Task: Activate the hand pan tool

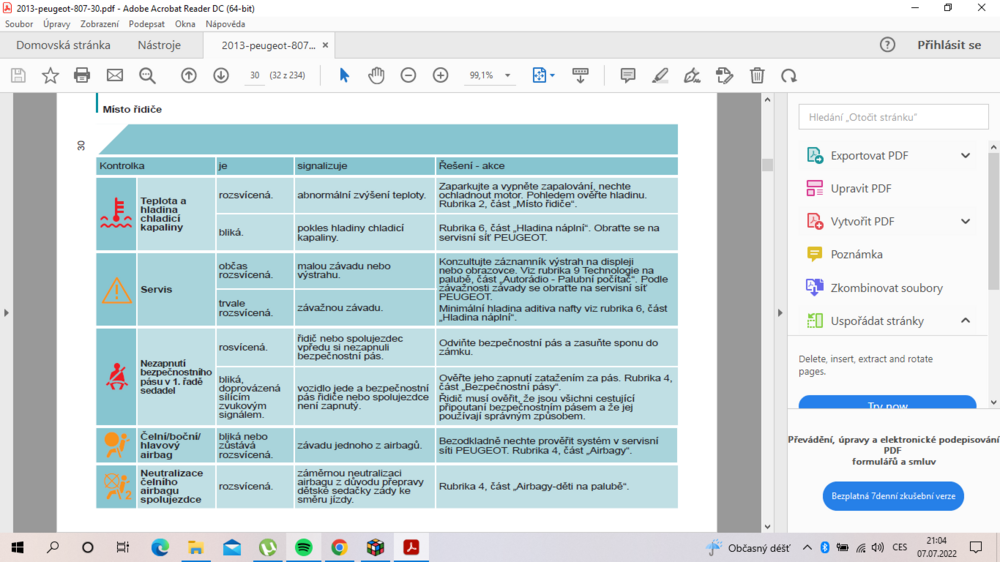Action: point(376,75)
